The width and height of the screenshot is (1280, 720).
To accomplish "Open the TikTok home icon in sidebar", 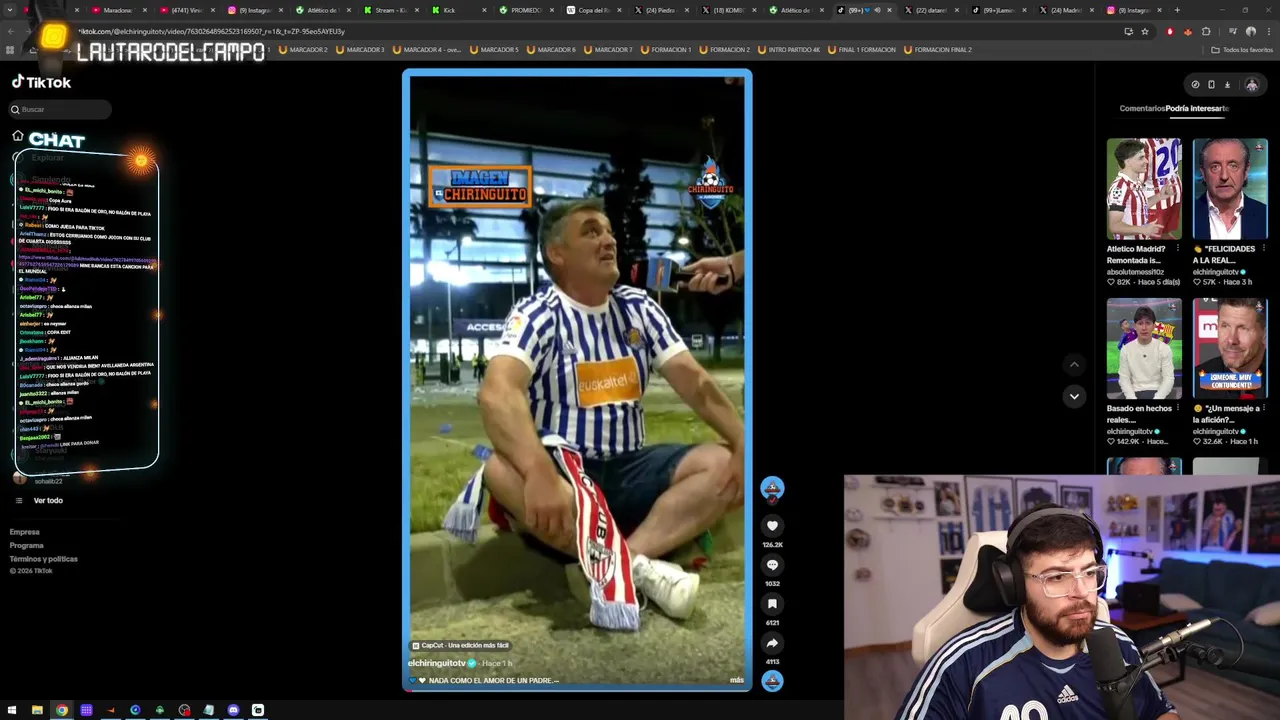I will [18, 136].
